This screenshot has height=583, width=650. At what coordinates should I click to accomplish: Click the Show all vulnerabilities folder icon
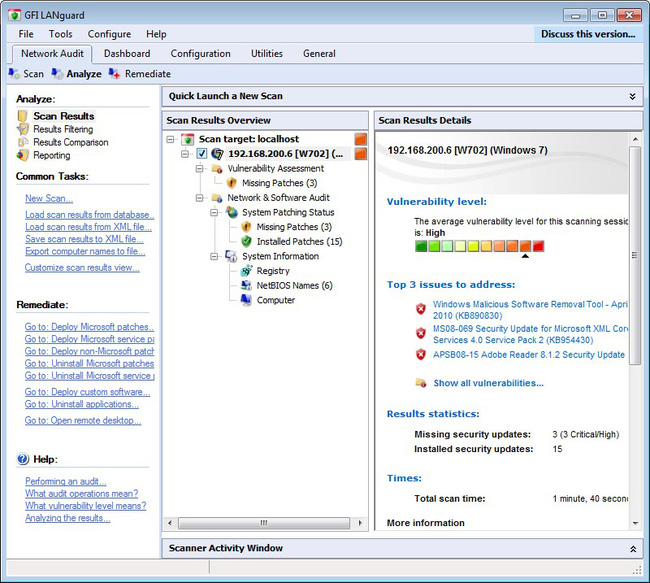tap(421, 383)
